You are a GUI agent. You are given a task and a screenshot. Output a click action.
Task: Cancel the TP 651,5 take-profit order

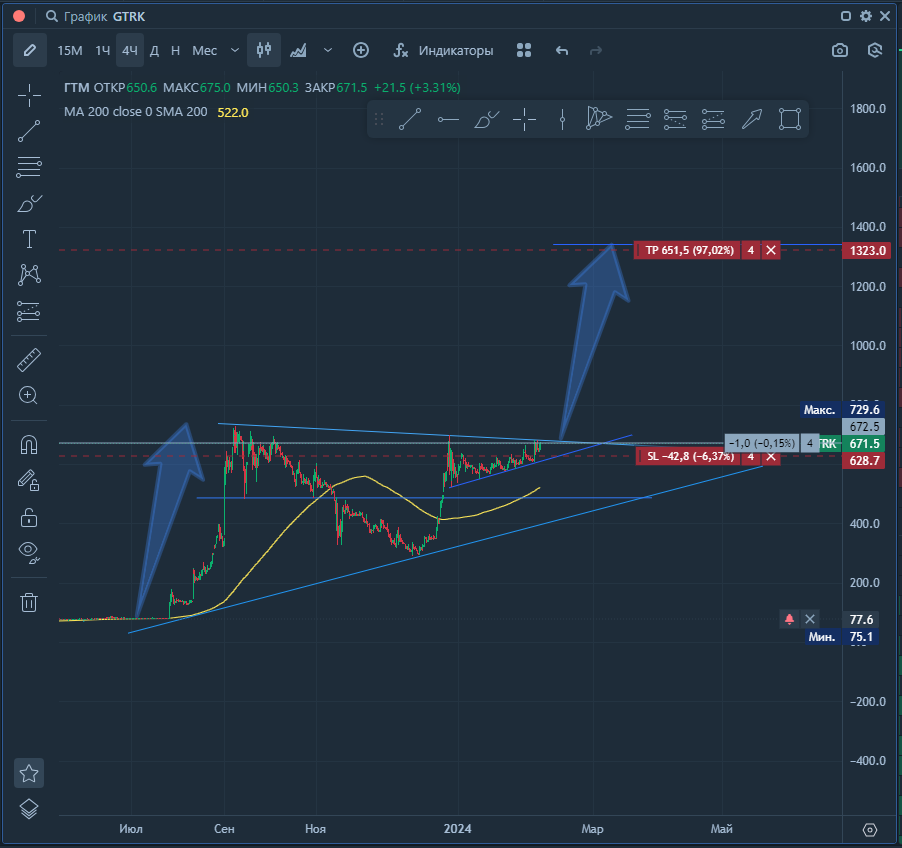tap(771, 250)
